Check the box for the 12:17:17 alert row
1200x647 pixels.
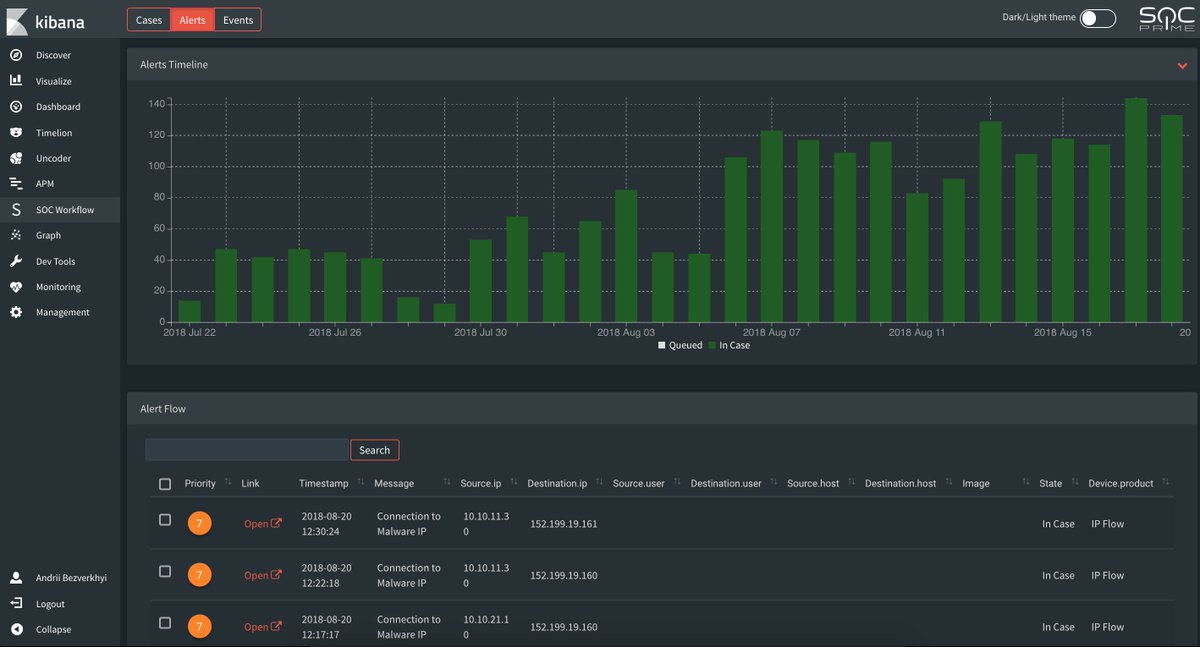tap(165, 623)
